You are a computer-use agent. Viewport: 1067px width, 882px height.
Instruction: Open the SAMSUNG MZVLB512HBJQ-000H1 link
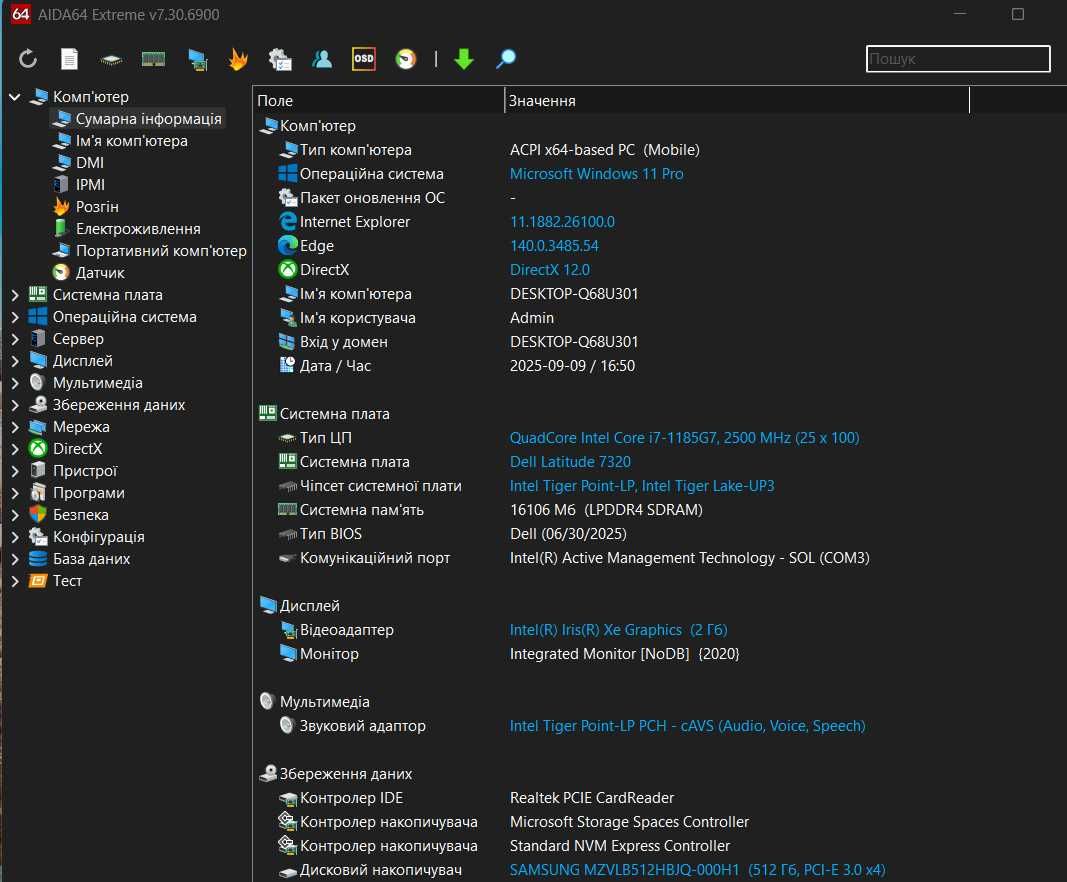(697, 870)
